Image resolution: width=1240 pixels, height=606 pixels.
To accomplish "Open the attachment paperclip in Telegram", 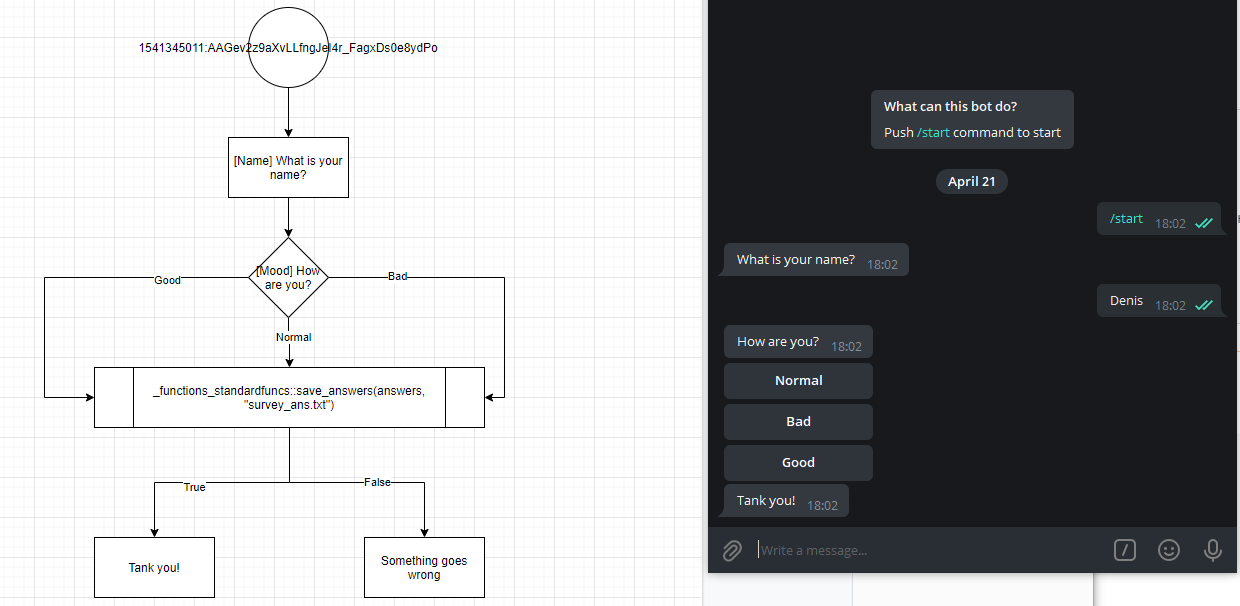I will click(x=731, y=550).
